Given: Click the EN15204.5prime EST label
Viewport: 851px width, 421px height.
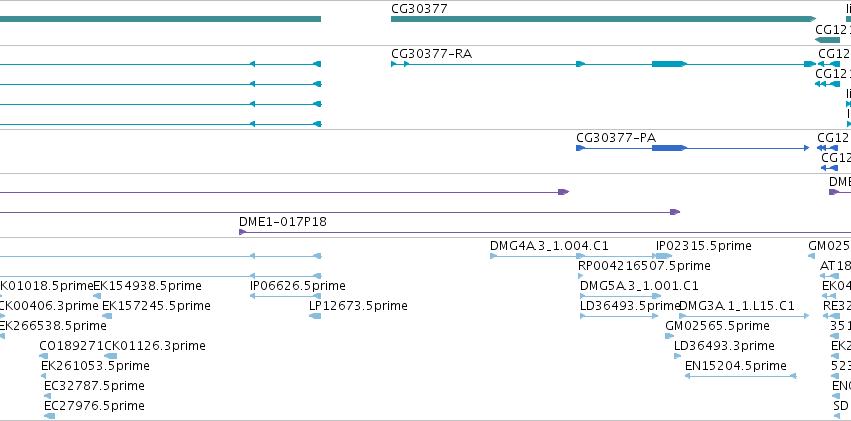Looking at the screenshot, I should point(735,366).
